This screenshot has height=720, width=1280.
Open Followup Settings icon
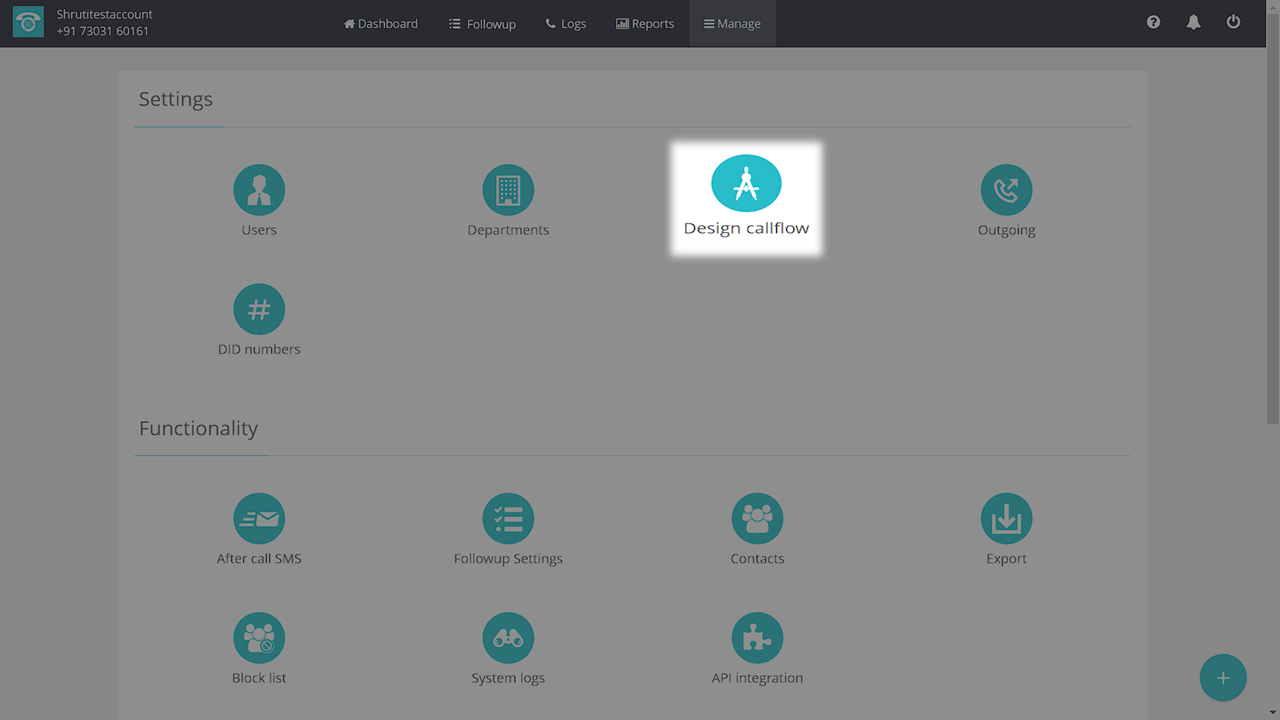pos(508,519)
